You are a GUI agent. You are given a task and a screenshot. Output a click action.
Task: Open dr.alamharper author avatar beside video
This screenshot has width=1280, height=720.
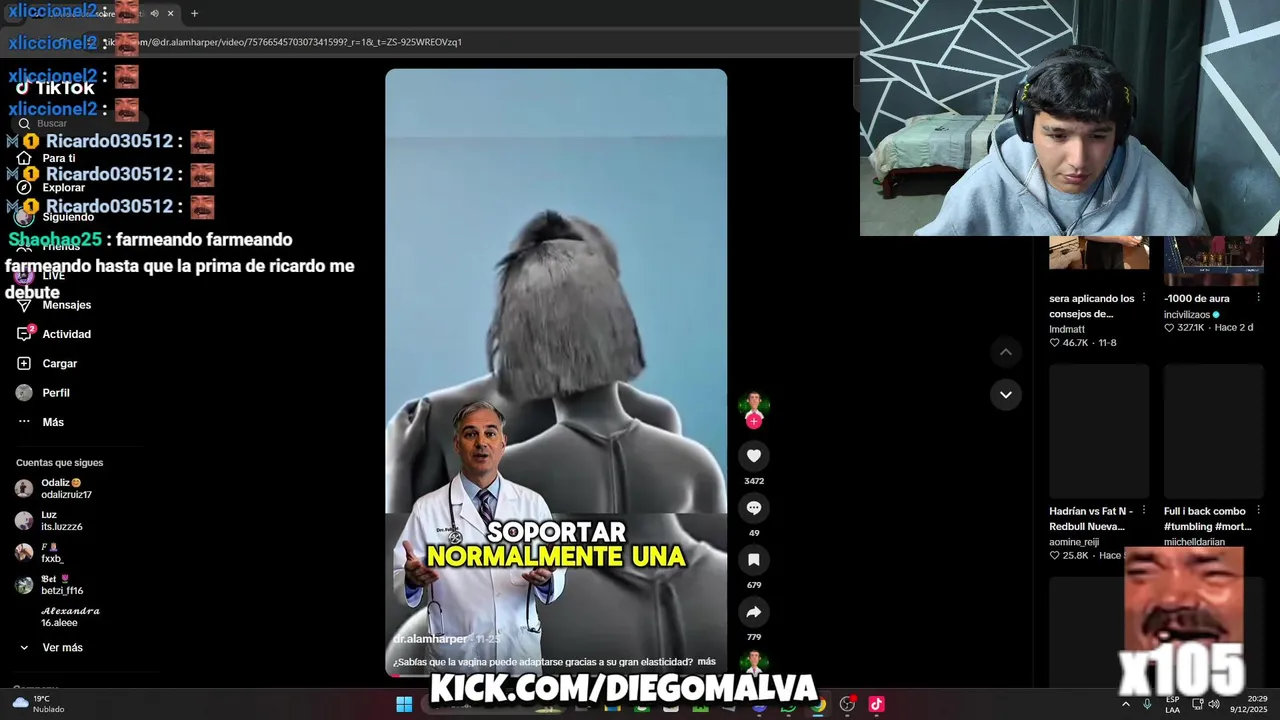click(x=754, y=406)
